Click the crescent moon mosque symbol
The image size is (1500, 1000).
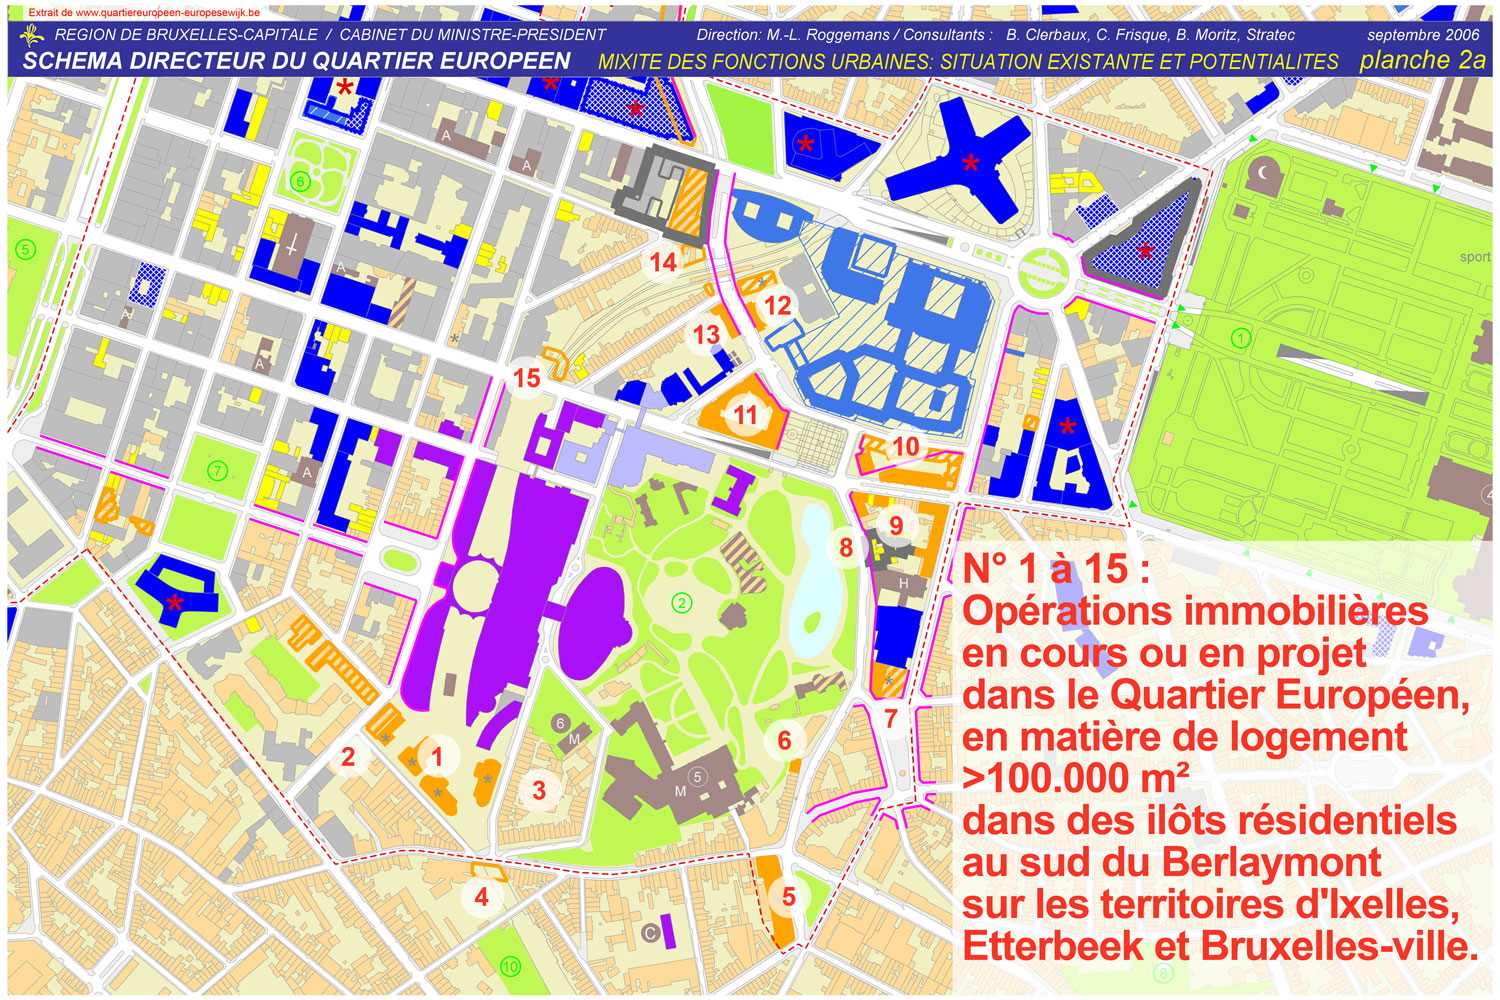click(1265, 172)
